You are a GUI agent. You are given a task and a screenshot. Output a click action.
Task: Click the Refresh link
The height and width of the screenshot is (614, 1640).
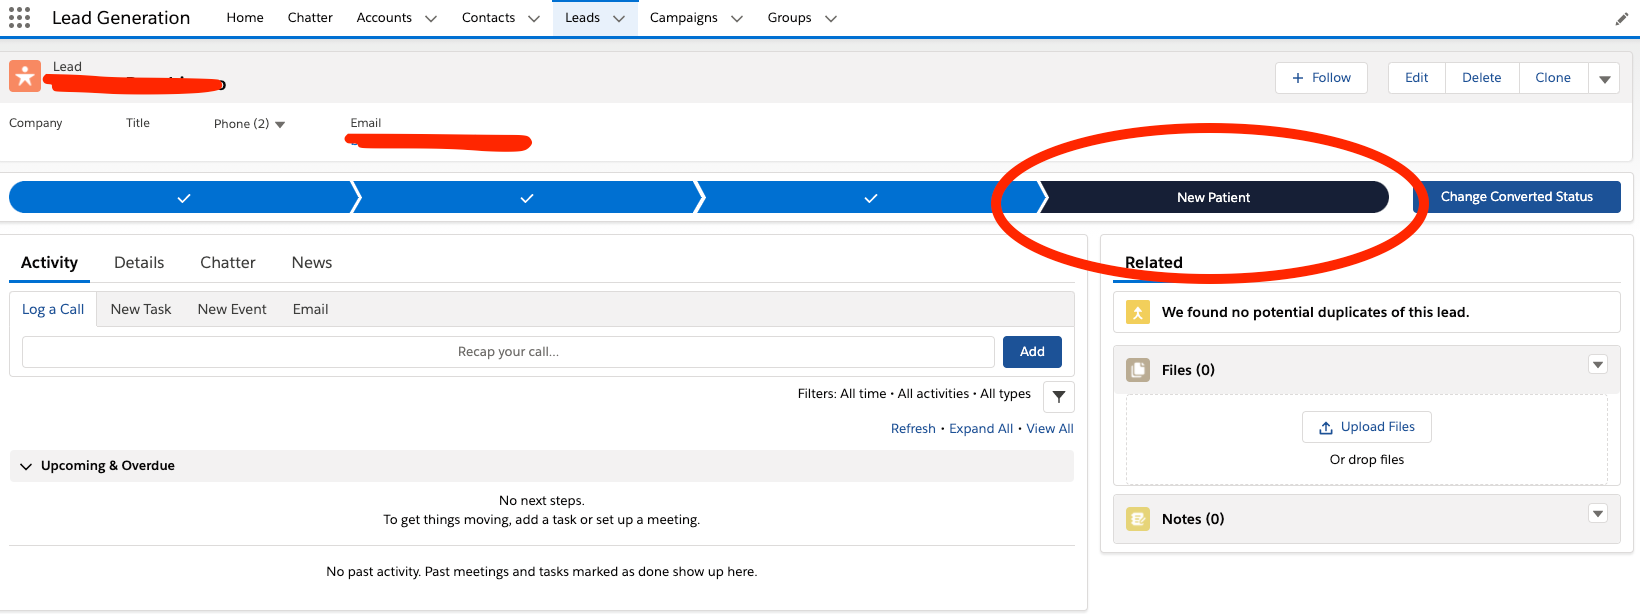(x=913, y=428)
